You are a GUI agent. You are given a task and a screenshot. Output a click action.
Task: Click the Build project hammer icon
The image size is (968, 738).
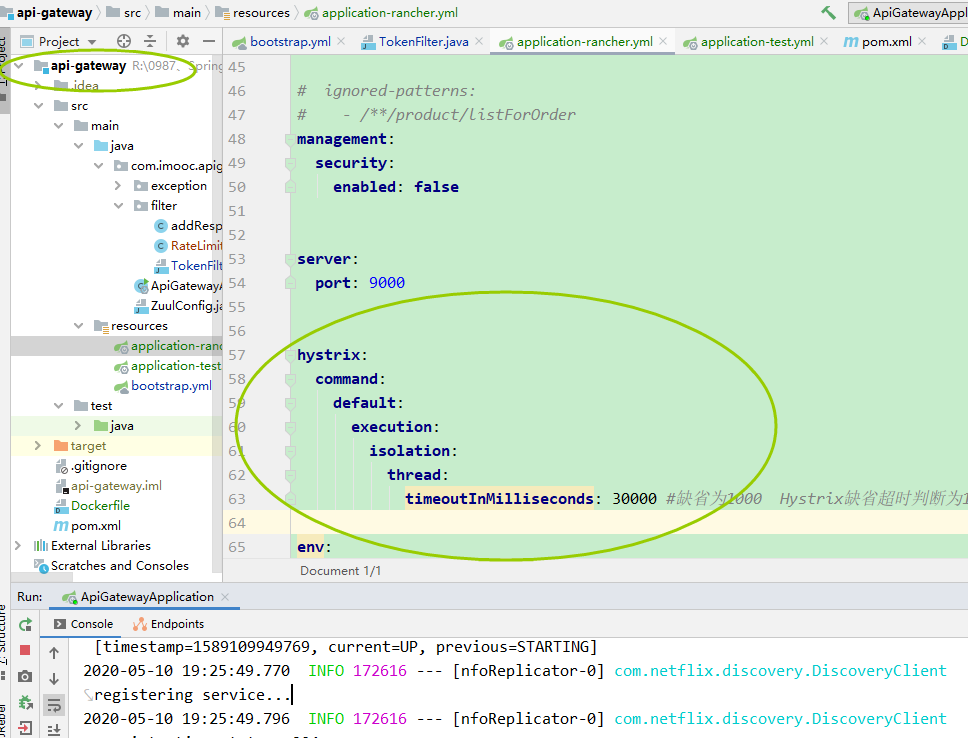pos(828,12)
